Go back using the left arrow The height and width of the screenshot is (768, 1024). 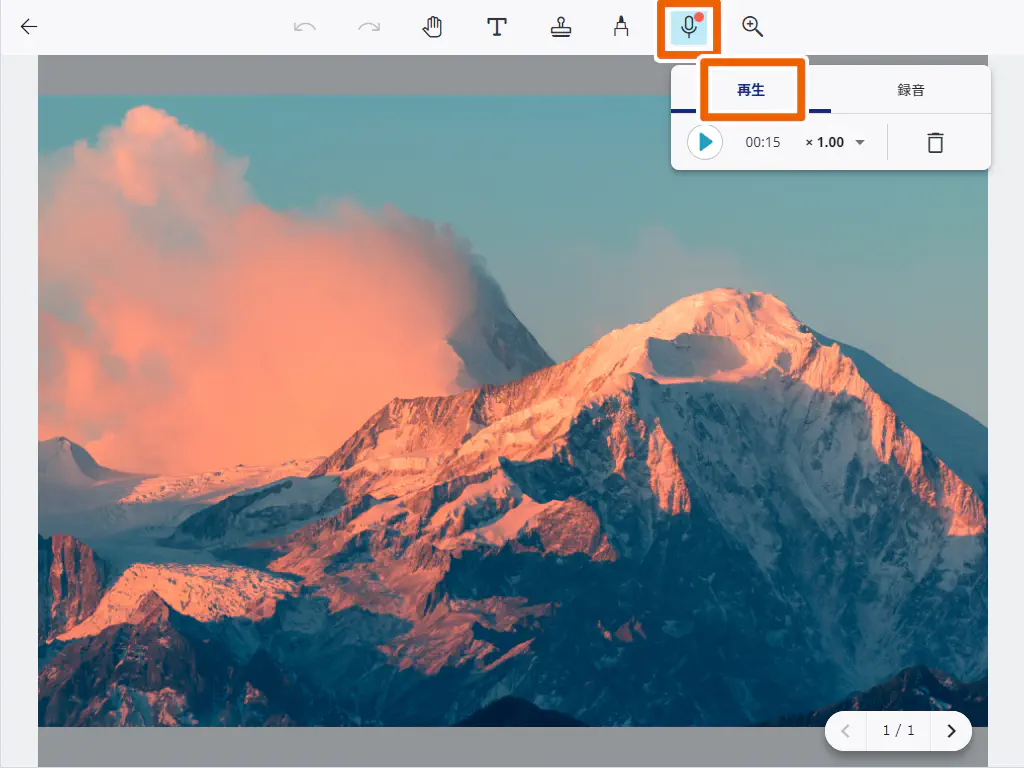click(x=29, y=27)
